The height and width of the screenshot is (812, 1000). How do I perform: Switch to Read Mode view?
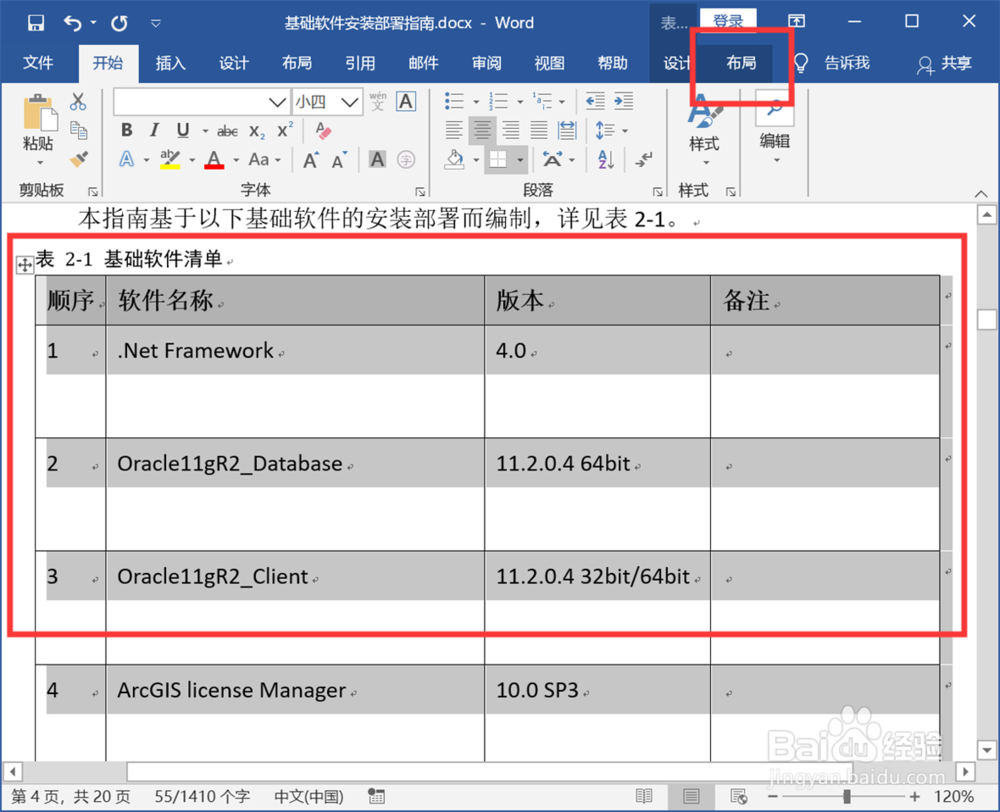(x=644, y=796)
